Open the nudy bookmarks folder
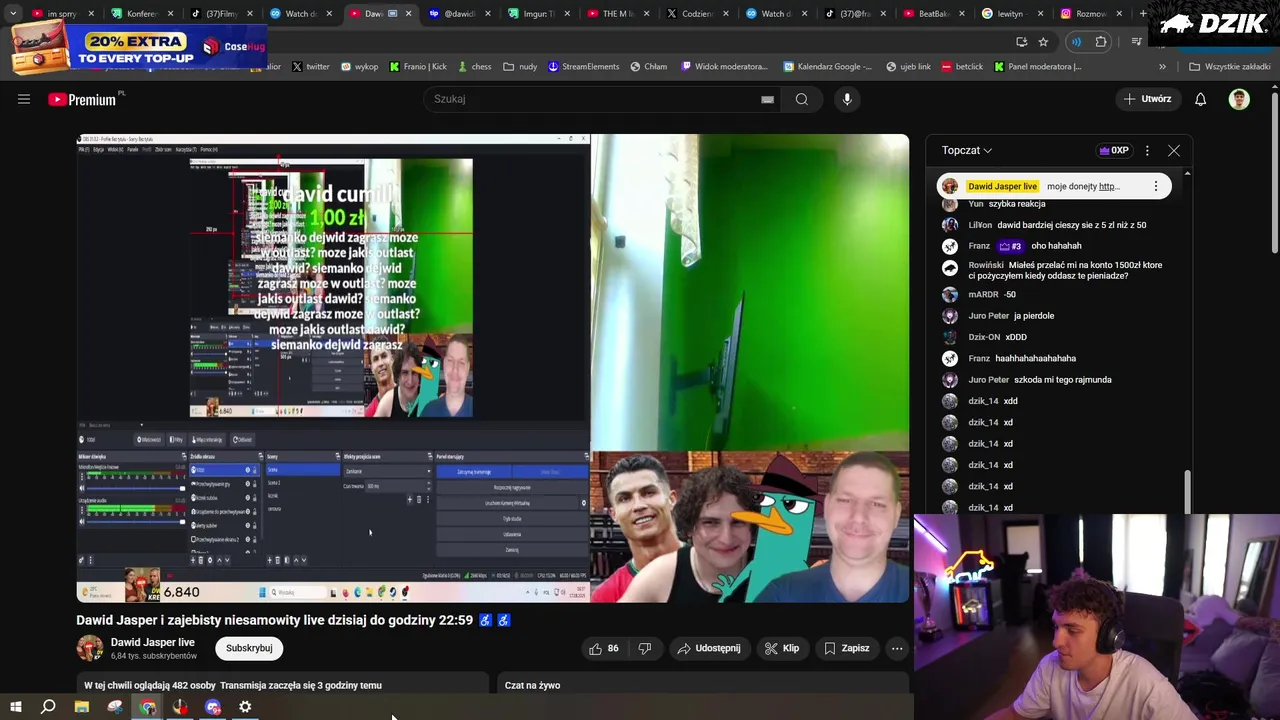Image resolution: width=1280 pixels, height=720 pixels. pyautogui.click(x=520, y=67)
